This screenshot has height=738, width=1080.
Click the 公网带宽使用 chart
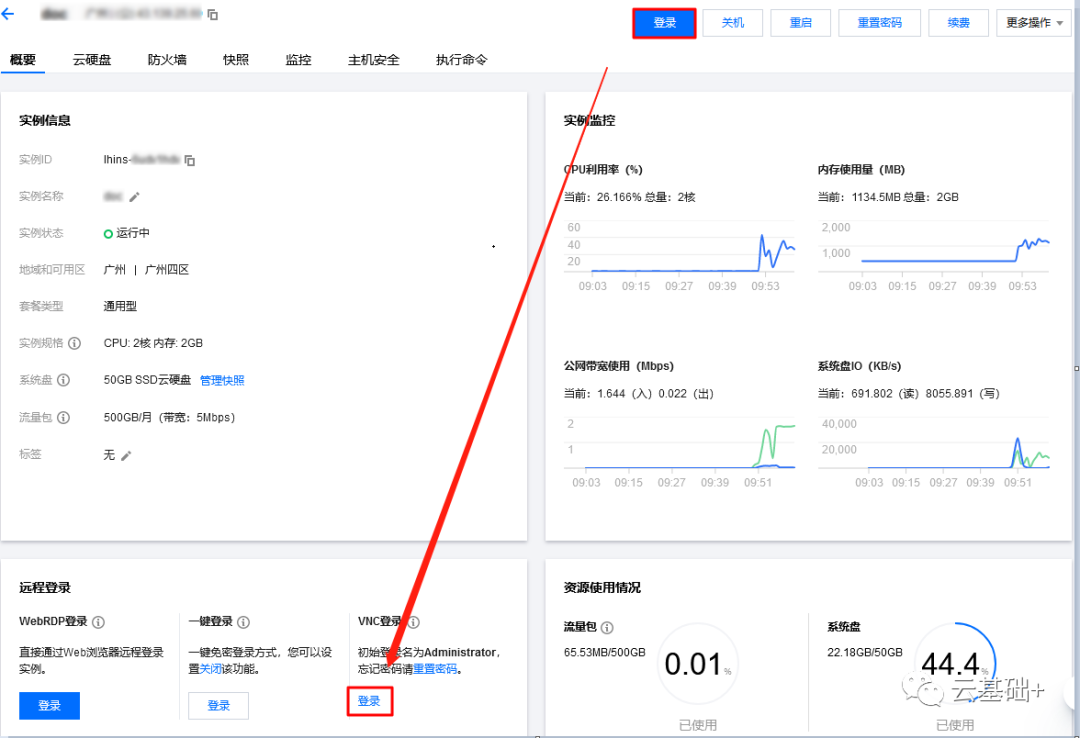[679, 451]
